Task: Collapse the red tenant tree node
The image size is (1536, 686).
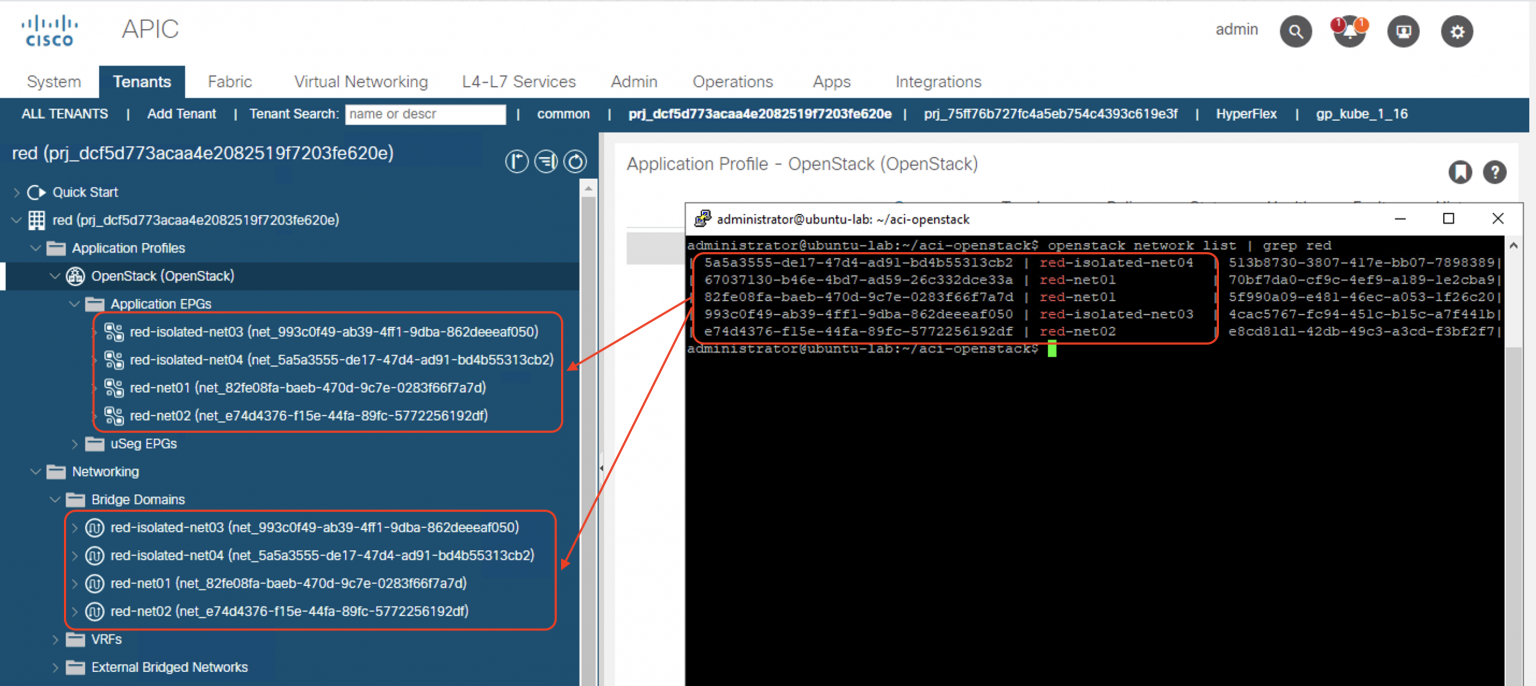Action: click(x=16, y=220)
